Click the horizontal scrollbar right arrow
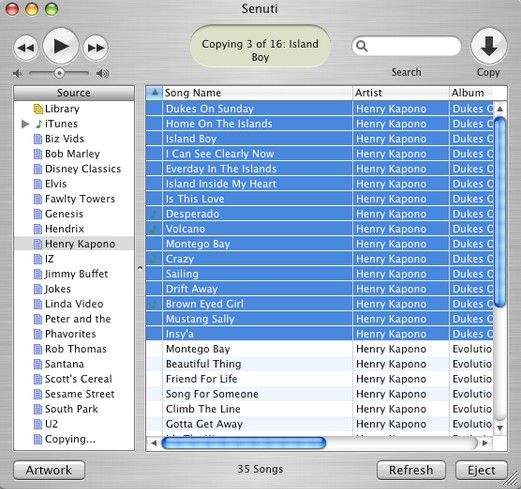The image size is (521, 489). click(485, 443)
